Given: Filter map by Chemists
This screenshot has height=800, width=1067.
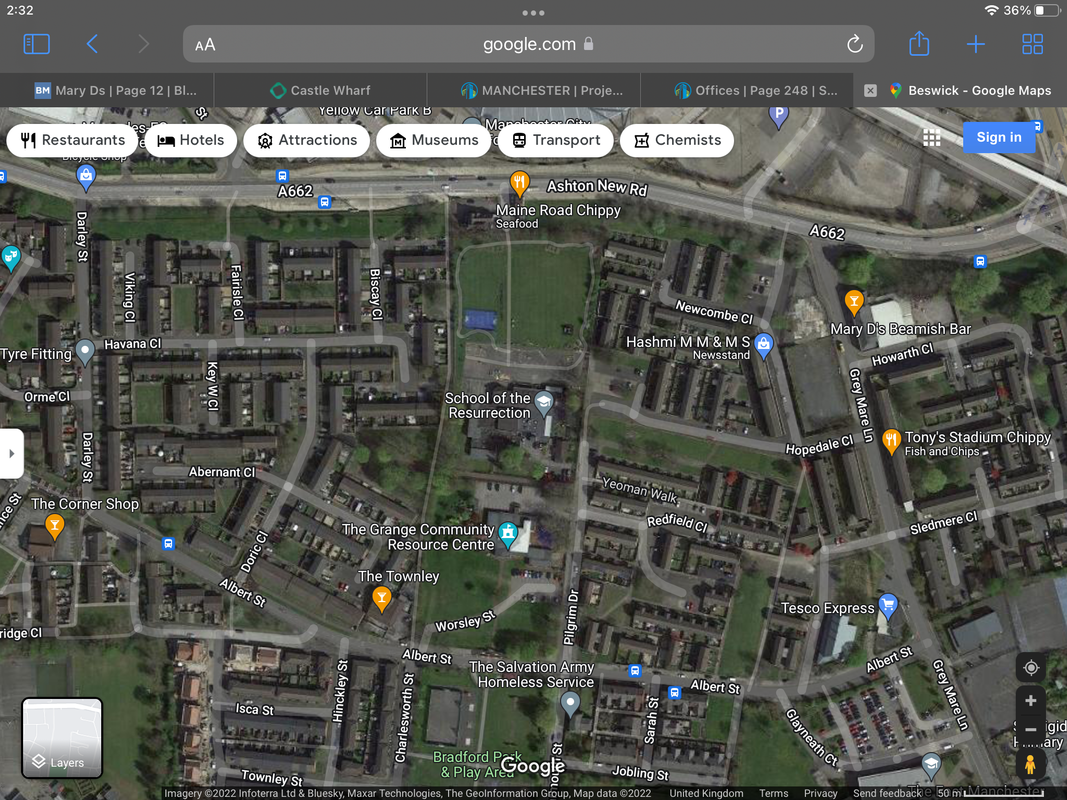Looking at the screenshot, I should [677, 140].
